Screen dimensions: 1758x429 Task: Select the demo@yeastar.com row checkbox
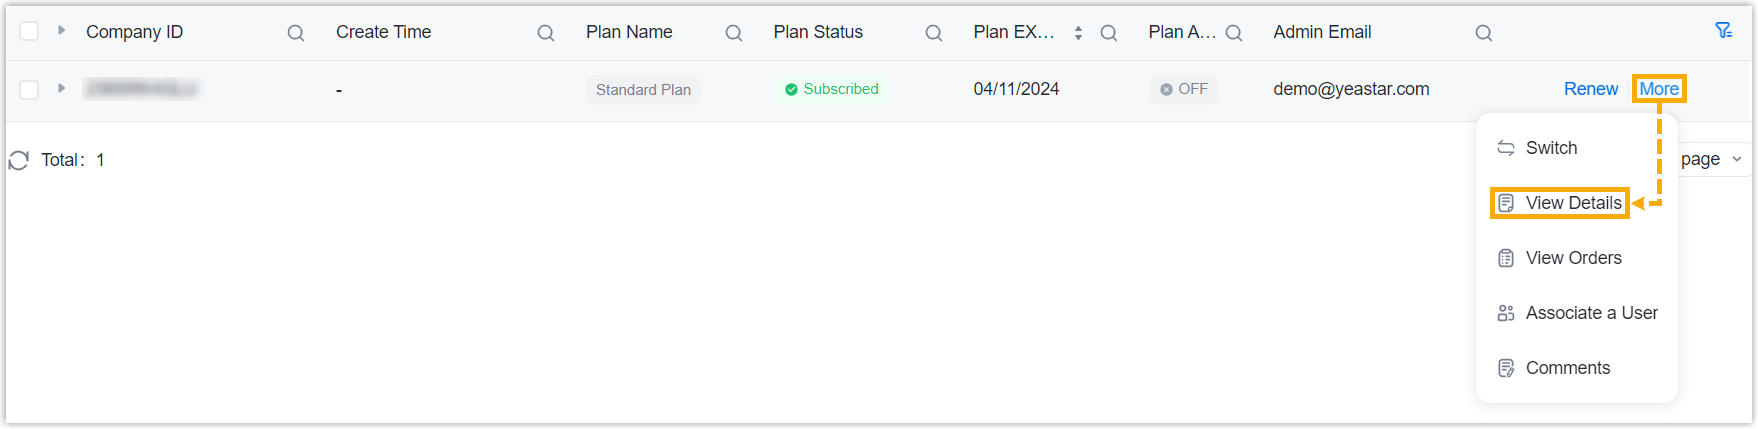[30, 90]
